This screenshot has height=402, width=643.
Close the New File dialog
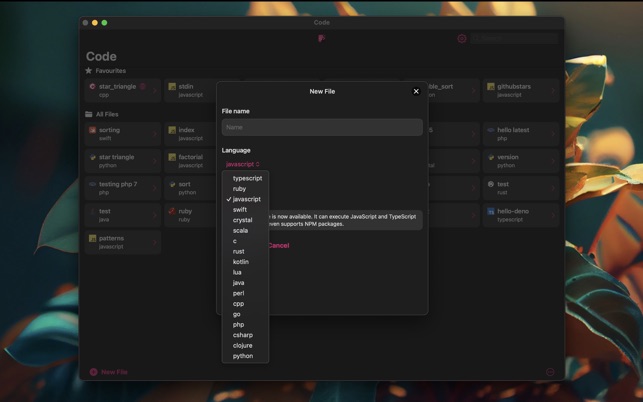(x=416, y=91)
